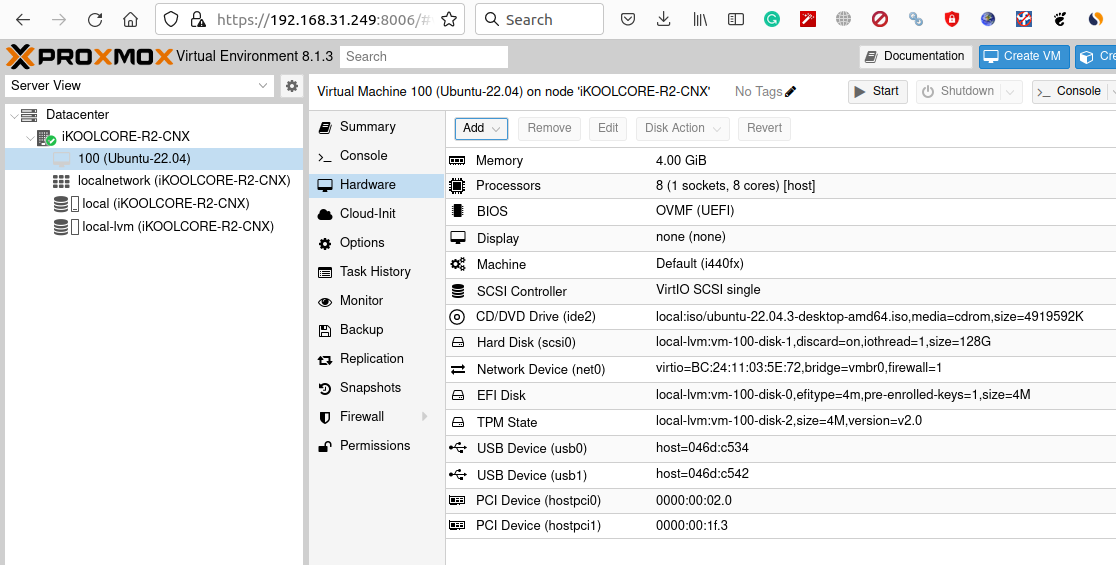The image size is (1116, 565).
Task: Edit tags with pencil icon
Action: [x=791, y=92]
